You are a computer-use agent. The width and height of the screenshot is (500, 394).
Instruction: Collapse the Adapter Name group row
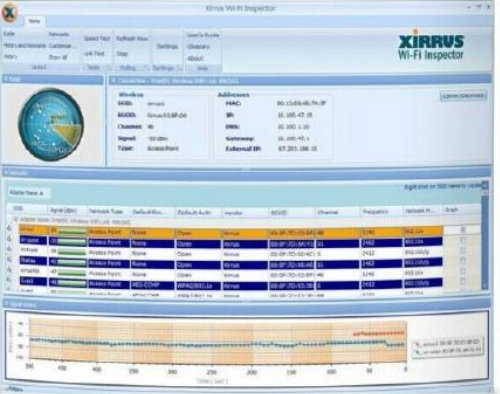click(15, 220)
